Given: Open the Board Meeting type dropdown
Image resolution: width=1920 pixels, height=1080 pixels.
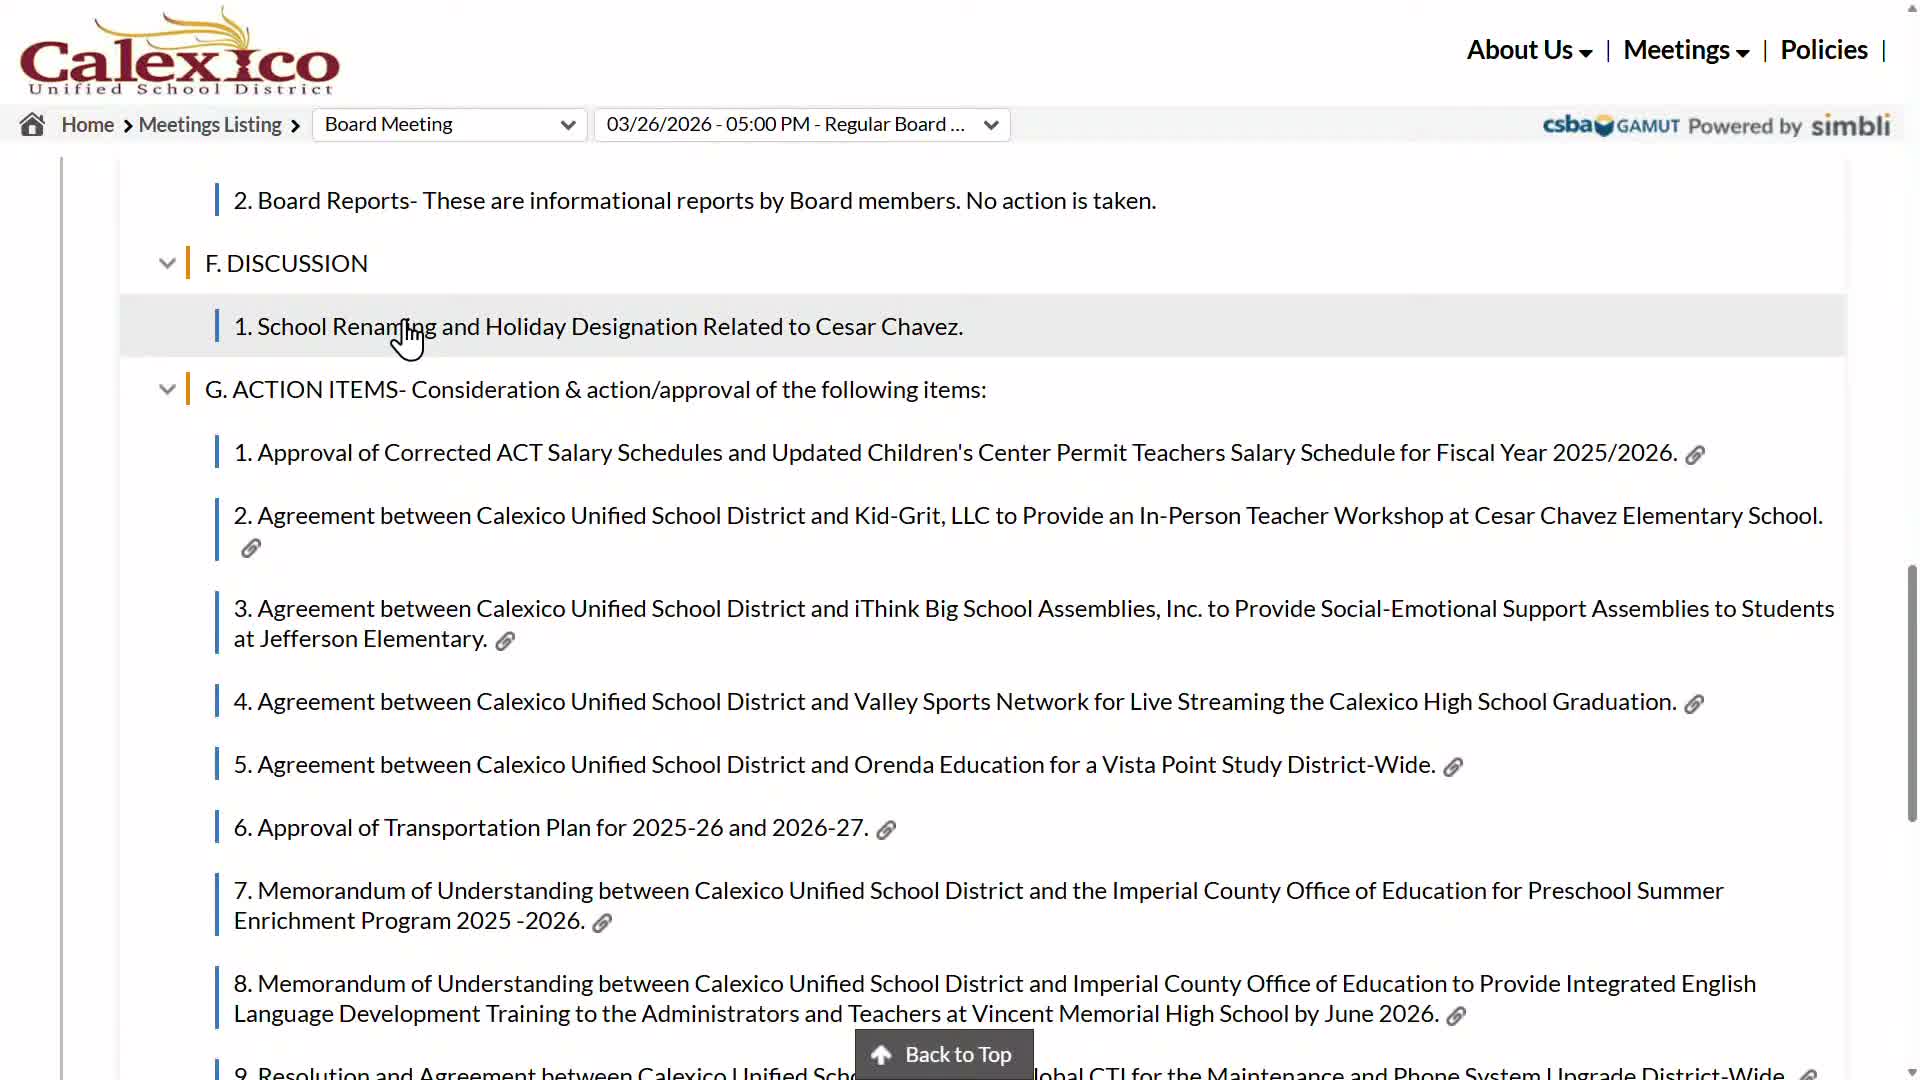Looking at the screenshot, I should (449, 125).
